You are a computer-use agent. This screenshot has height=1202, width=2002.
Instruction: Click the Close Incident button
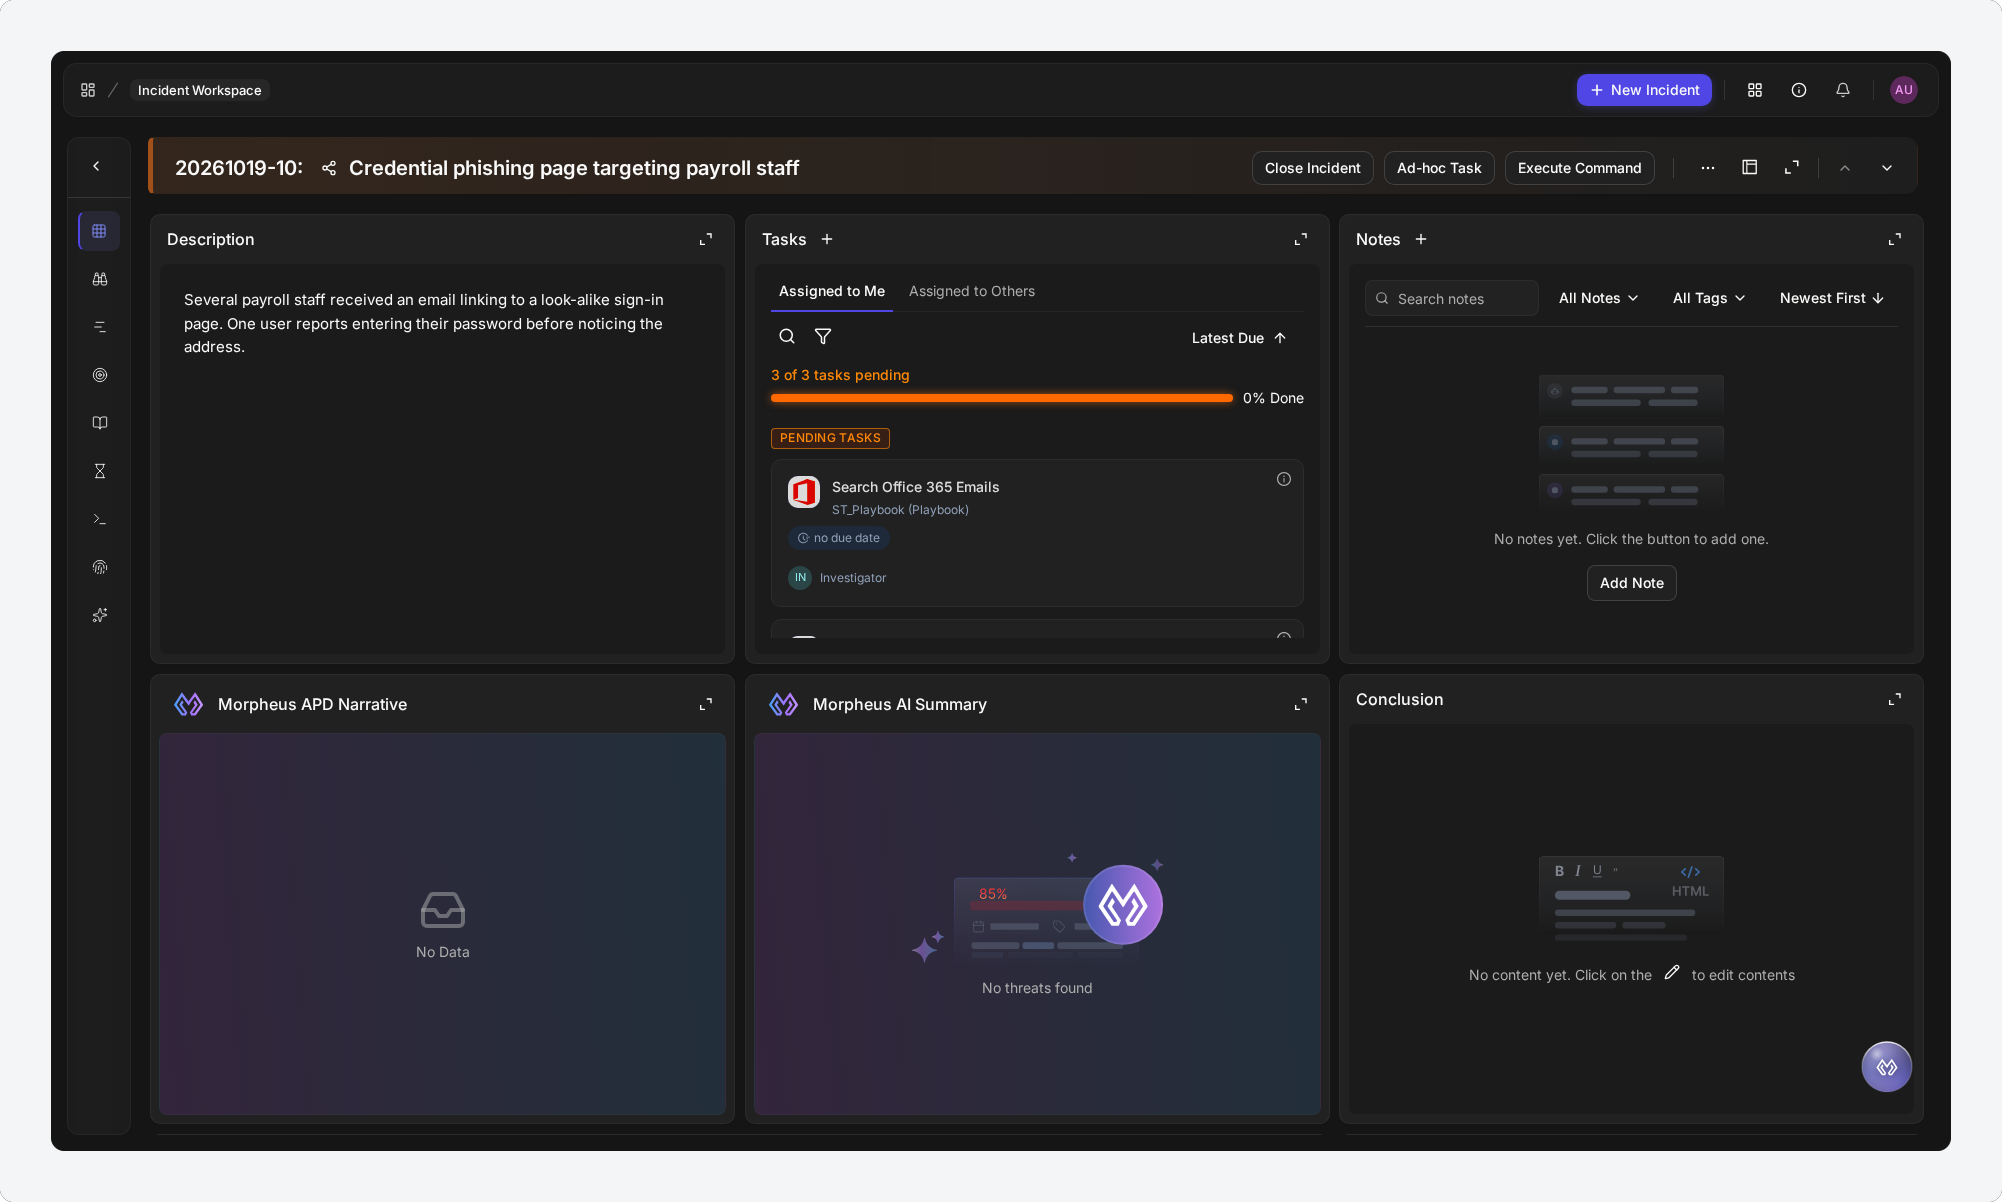1312,168
